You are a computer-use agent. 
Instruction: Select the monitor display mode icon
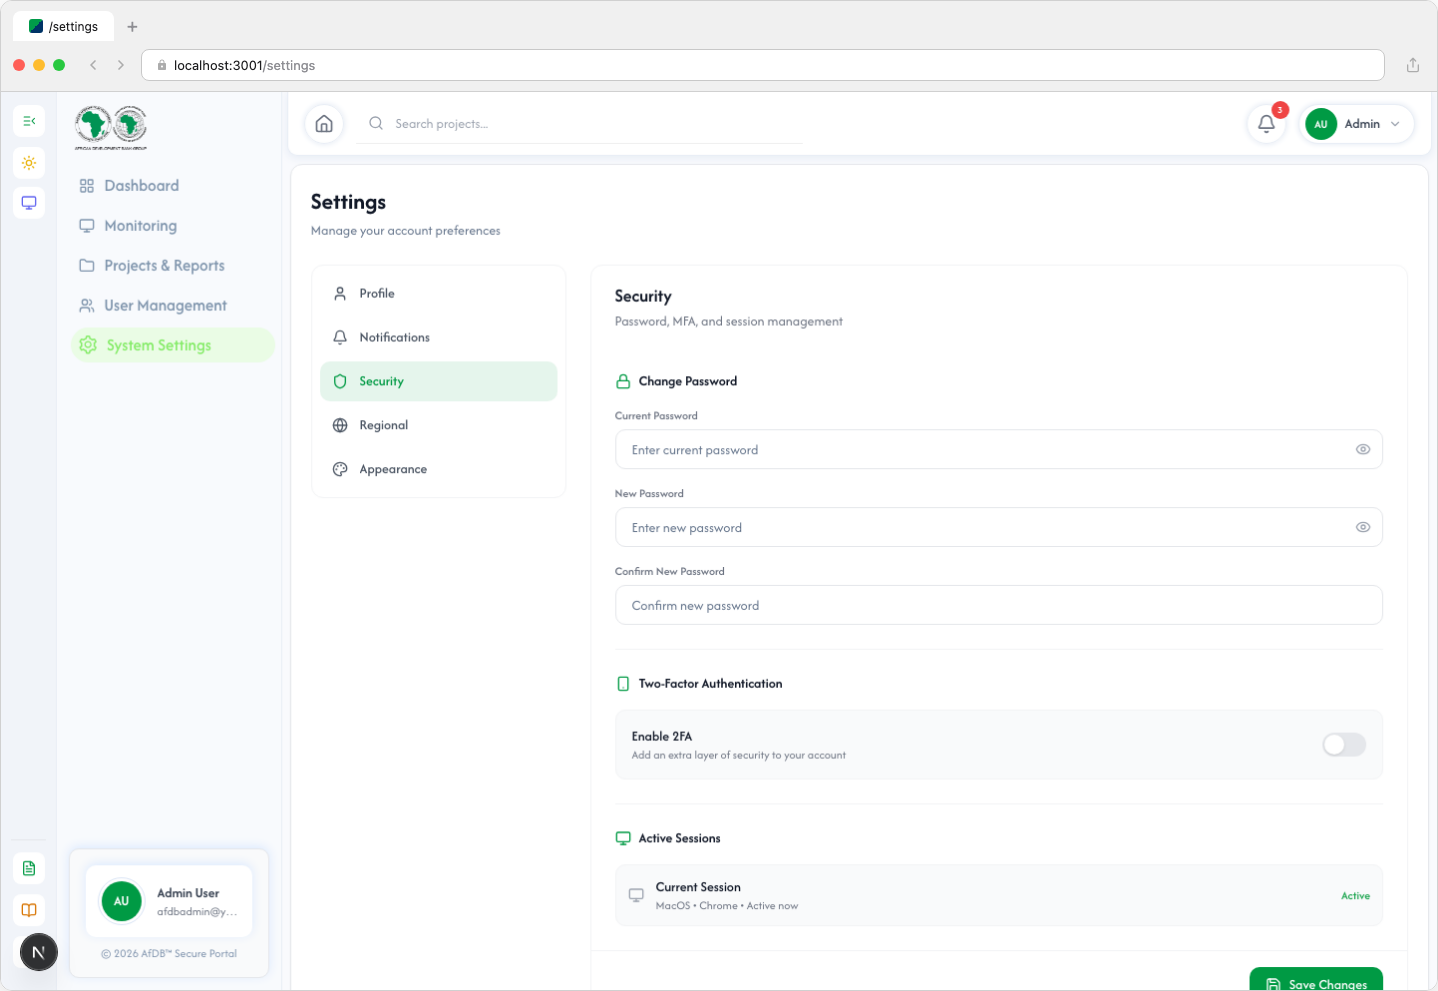29,203
